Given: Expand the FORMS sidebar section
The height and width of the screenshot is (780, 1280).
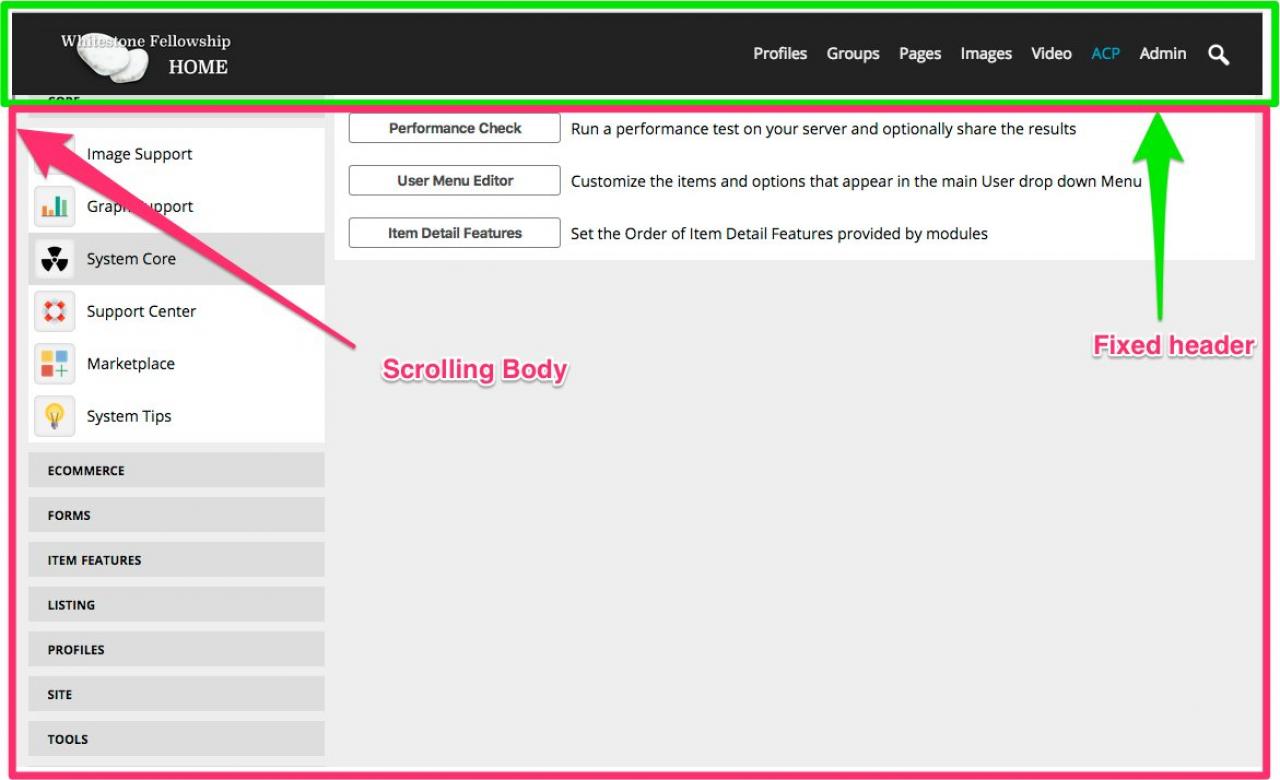Looking at the screenshot, I should click(176, 515).
